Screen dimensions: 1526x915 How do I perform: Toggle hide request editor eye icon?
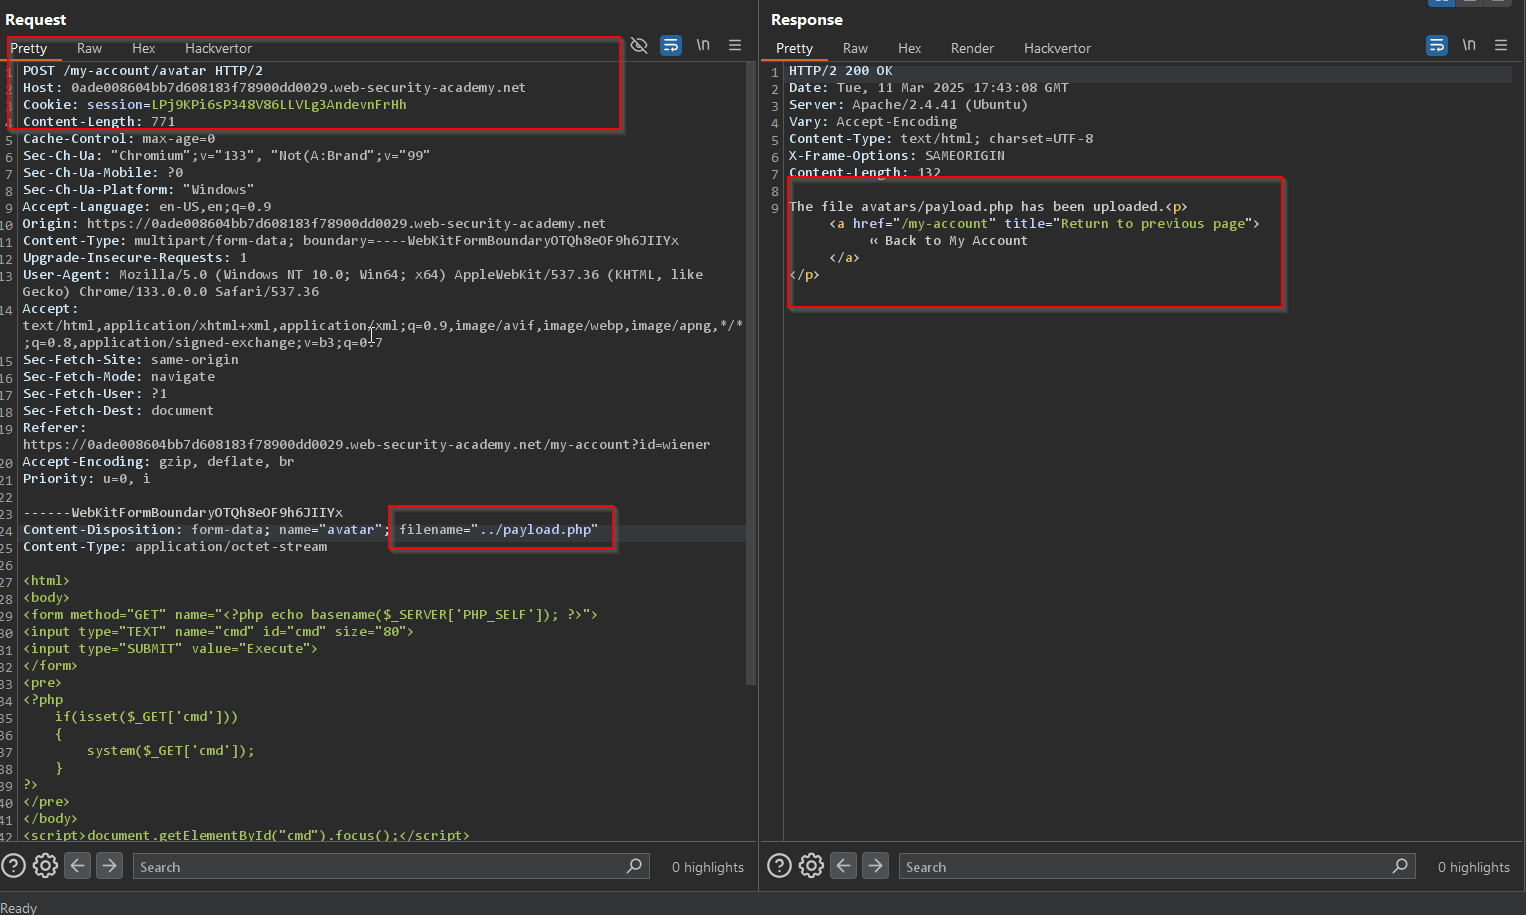click(x=639, y=45)
